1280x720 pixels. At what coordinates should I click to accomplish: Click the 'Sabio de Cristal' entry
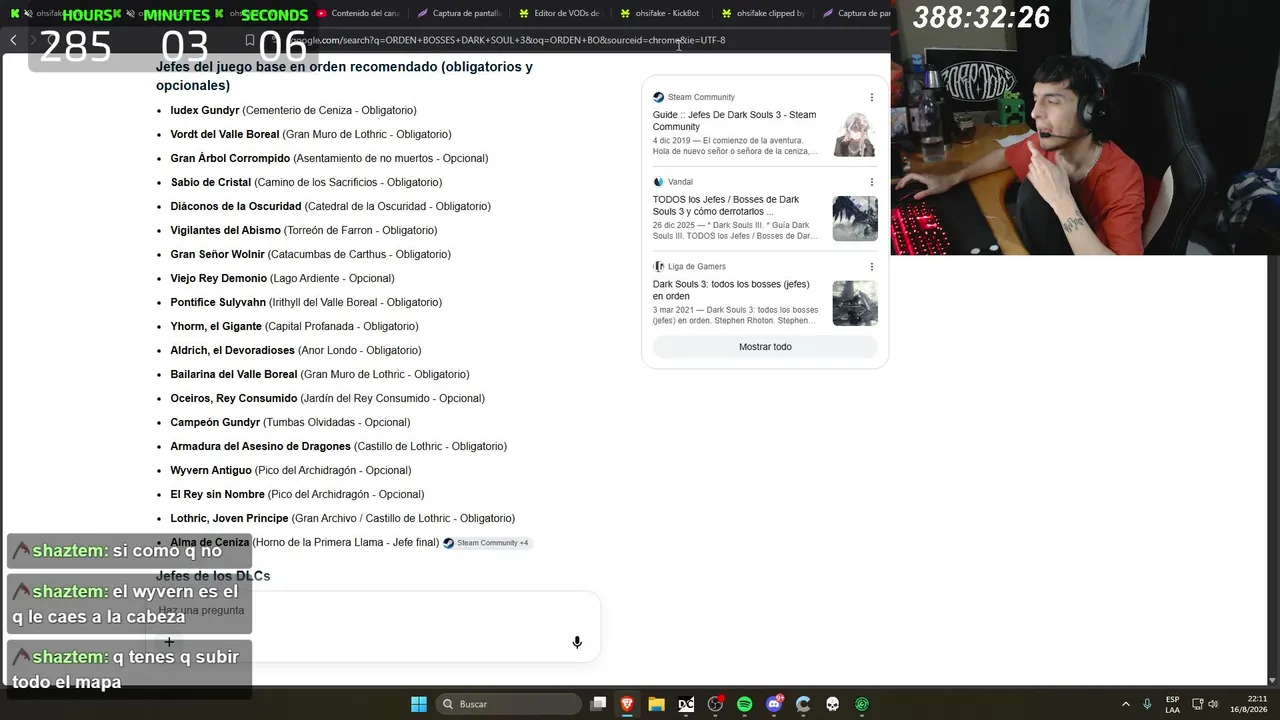[211, 182]
